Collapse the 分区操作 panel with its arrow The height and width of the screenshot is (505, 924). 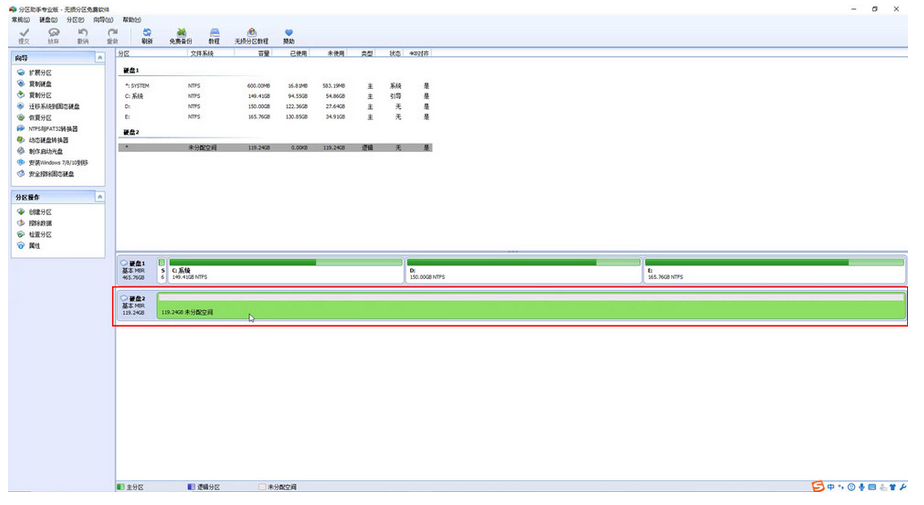(x=99, y=197)
